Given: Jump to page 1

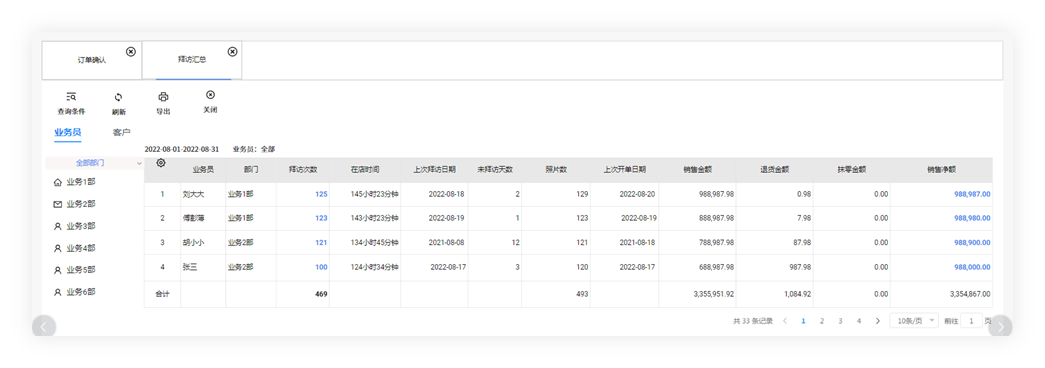Looking at the screenshot, I should 803,321.
